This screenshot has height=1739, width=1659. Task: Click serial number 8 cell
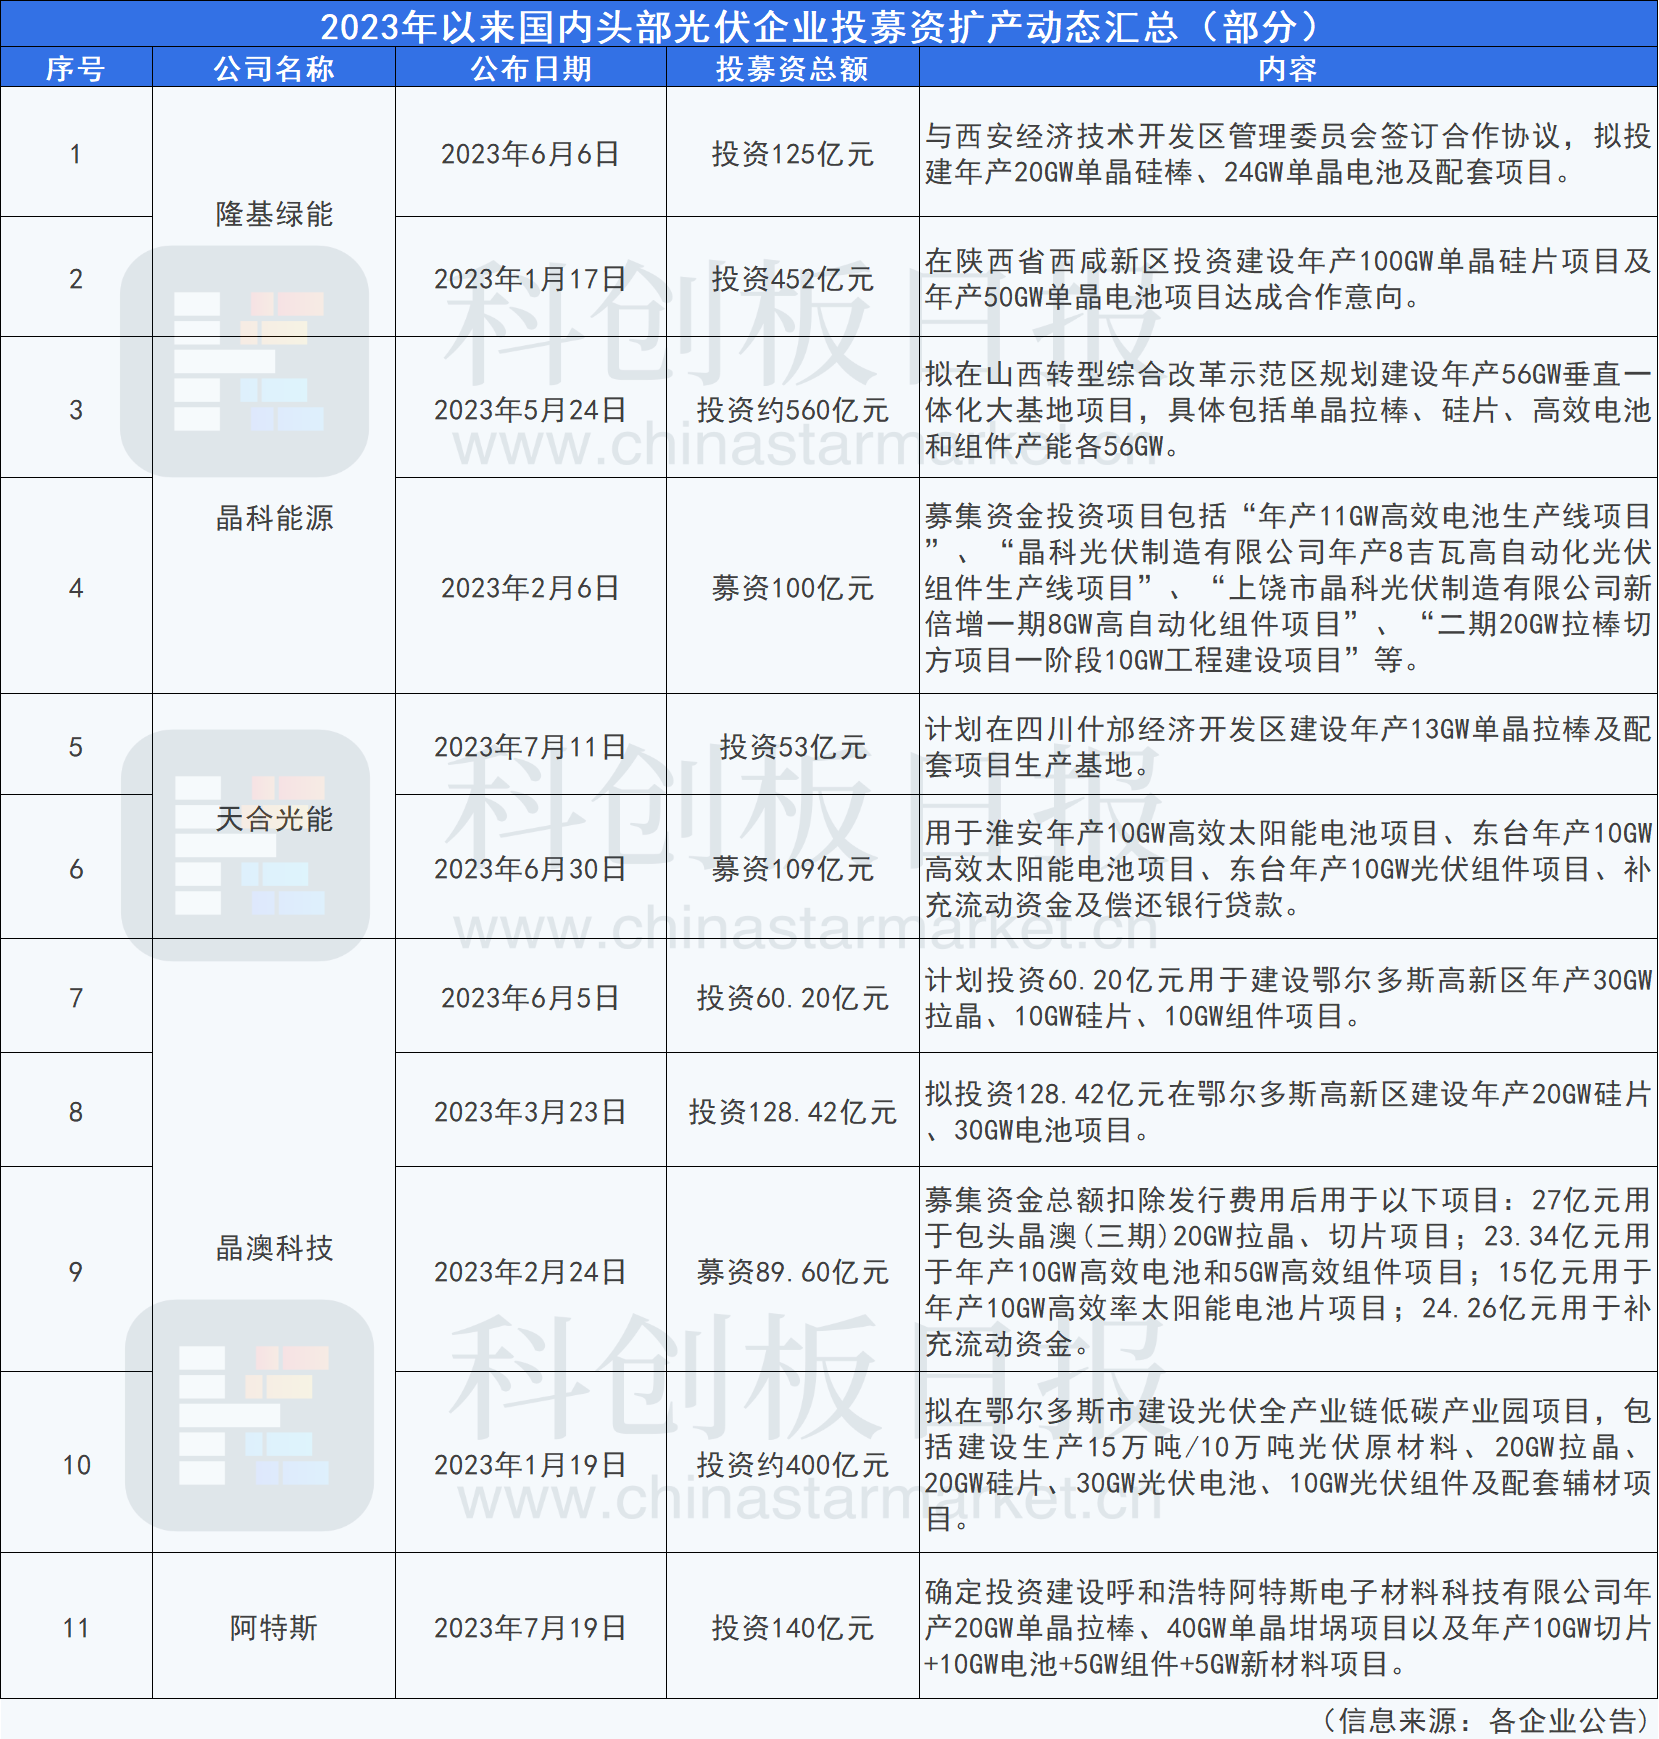click(x=76, y=1111)
